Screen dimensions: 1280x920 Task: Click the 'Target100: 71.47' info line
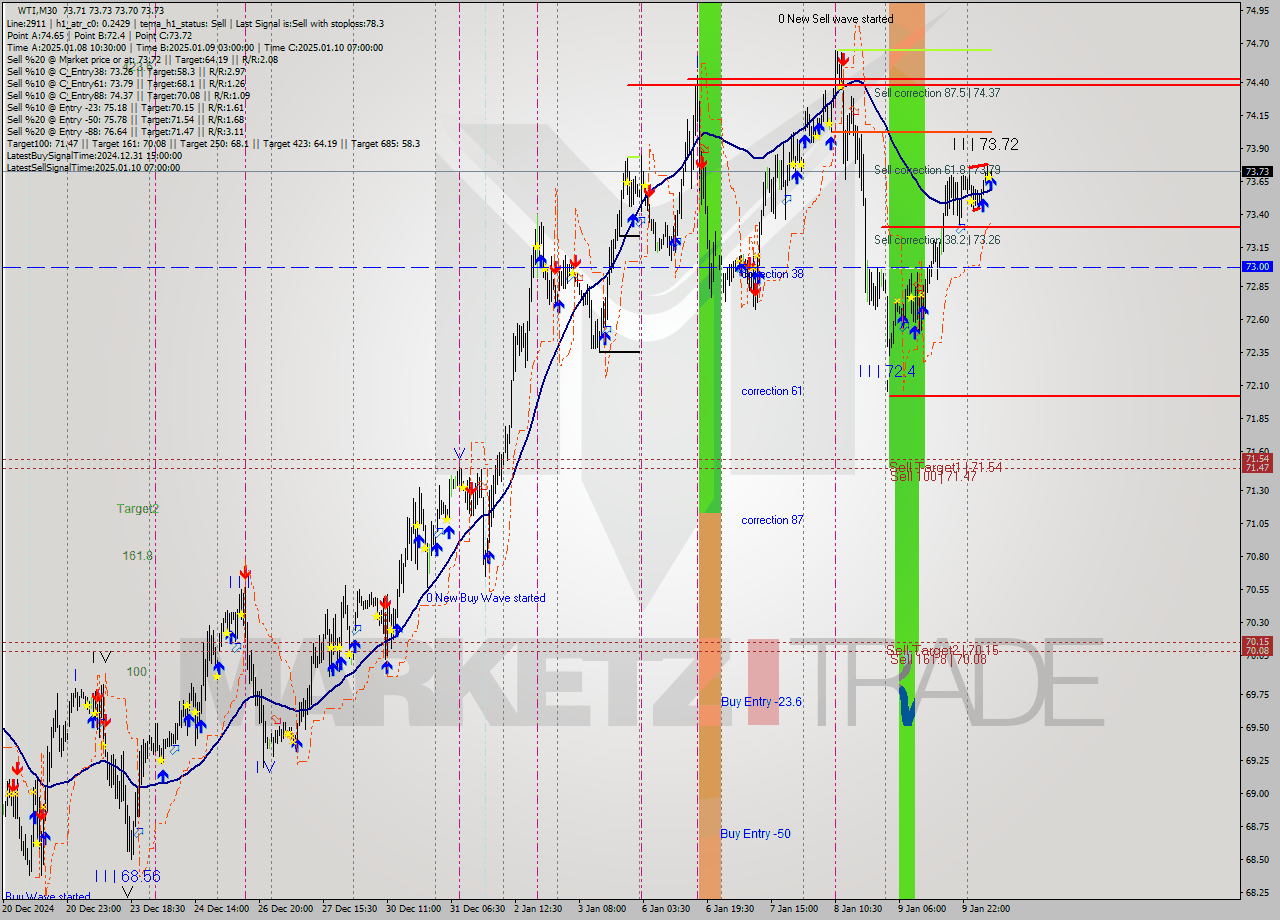(213, 143)
